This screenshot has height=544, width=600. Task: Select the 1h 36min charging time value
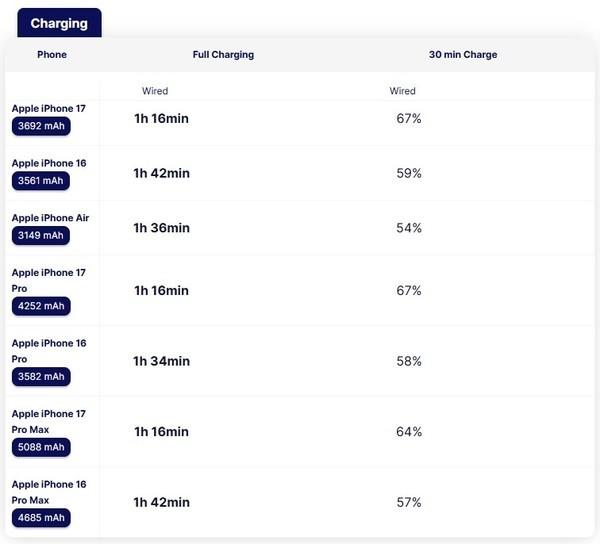pos(161,228)
